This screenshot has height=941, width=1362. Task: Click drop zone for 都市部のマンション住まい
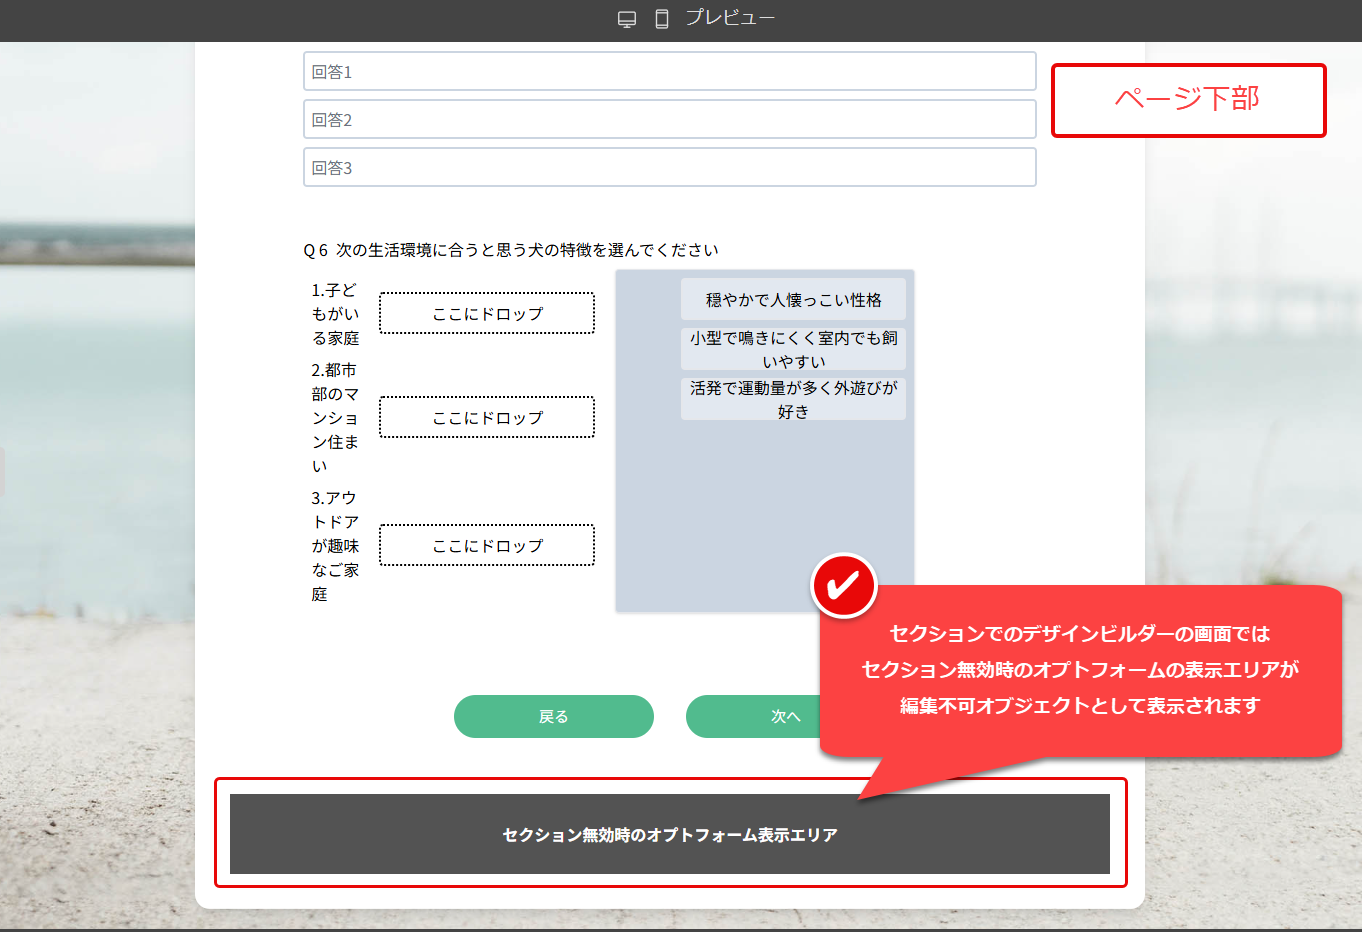pos(487,417)
